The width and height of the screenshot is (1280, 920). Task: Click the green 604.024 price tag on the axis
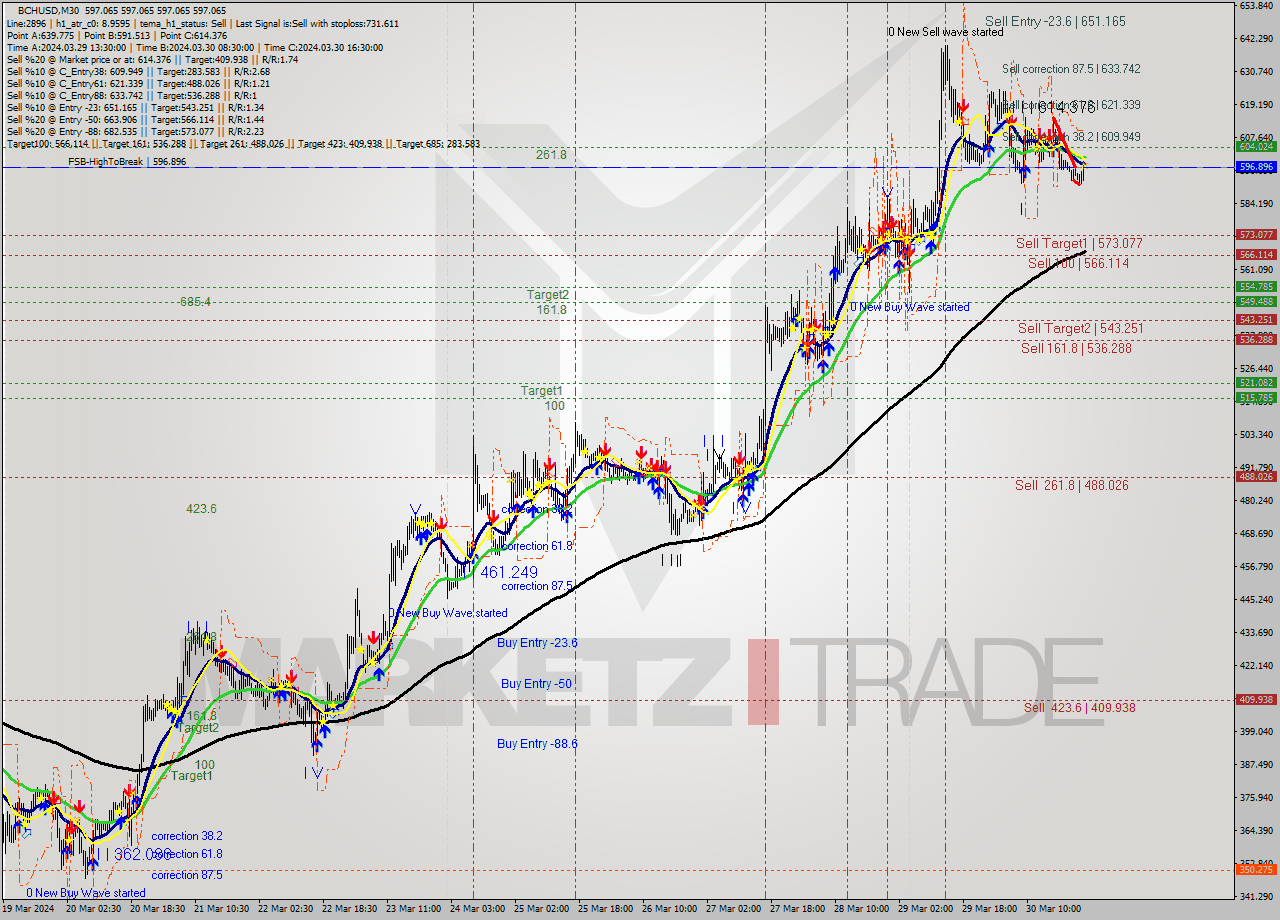click(1256, 146)
